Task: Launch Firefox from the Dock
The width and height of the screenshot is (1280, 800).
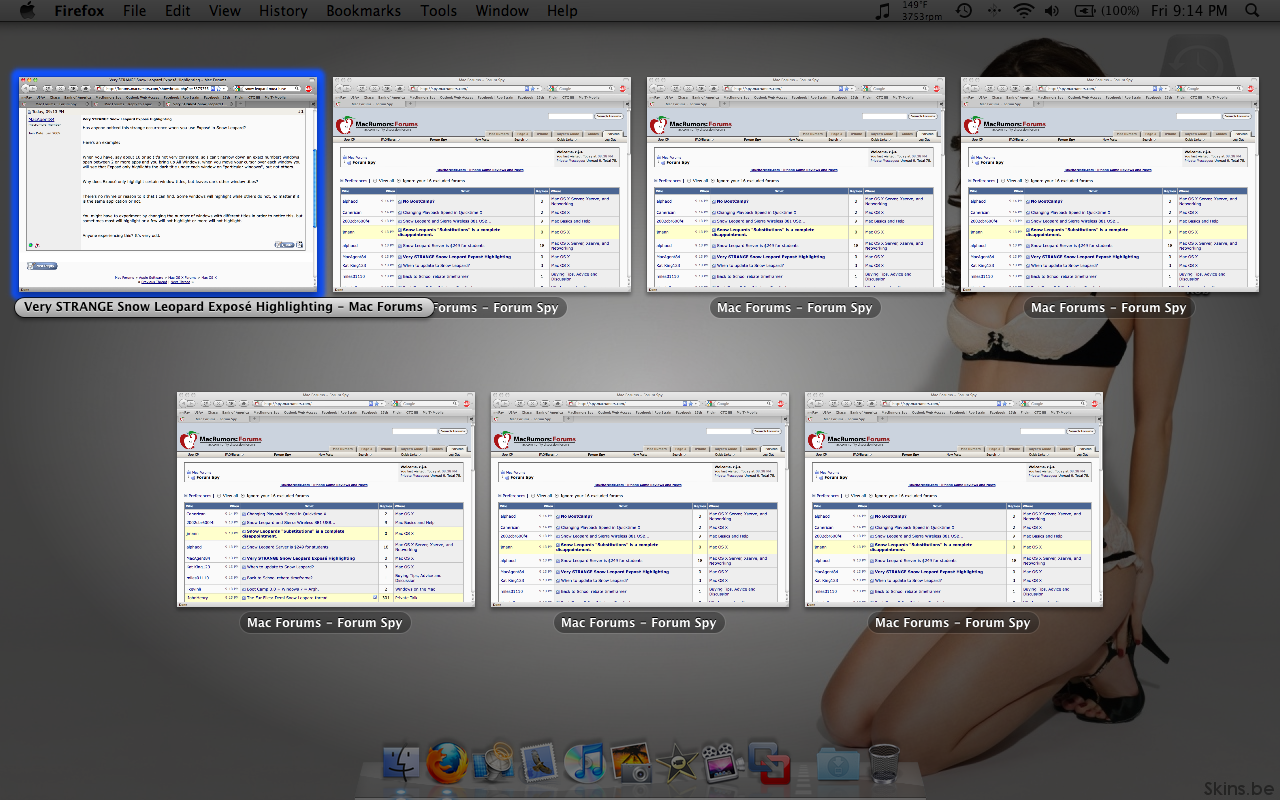Action: [x=447, y=763]
